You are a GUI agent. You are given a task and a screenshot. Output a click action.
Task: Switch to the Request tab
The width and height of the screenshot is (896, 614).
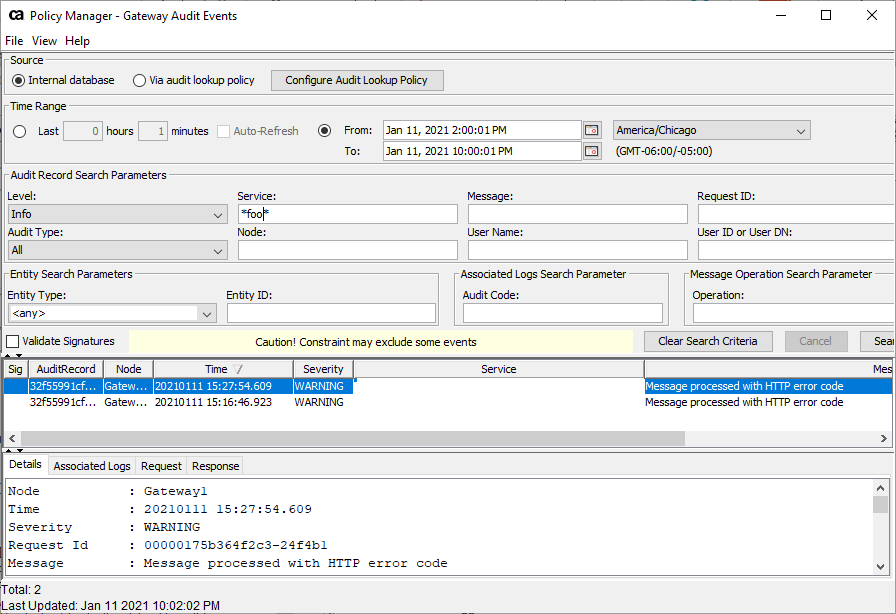[x=161, y=466]
